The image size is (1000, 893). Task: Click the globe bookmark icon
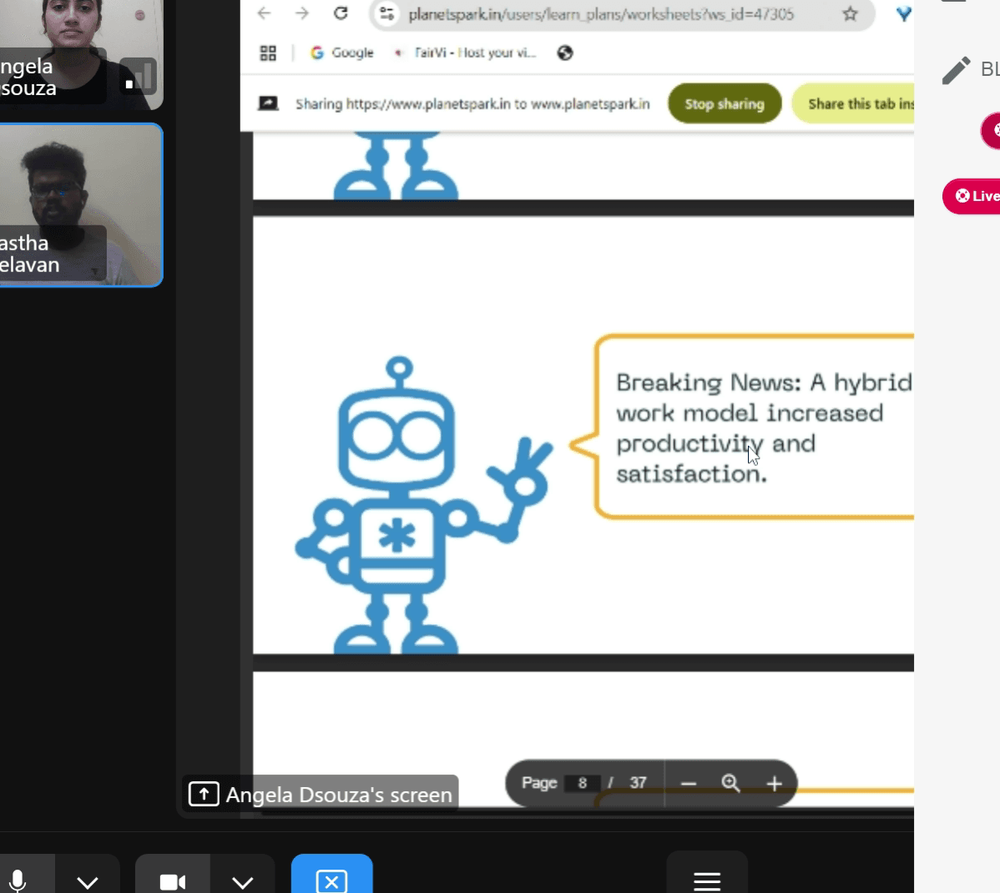pos(565,53)
